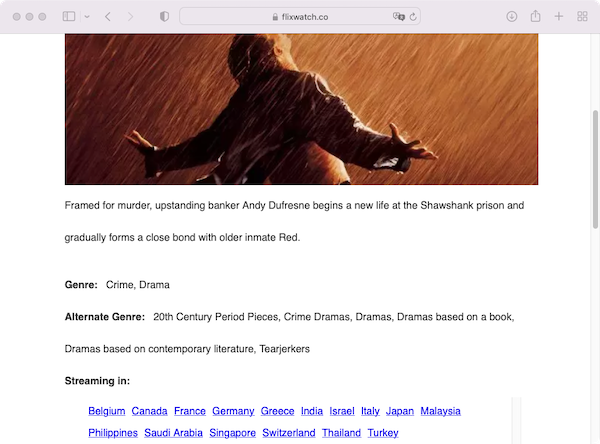Follow the Switzerland link
Viewport: 600px width, 444px height.
pos(289,433)
